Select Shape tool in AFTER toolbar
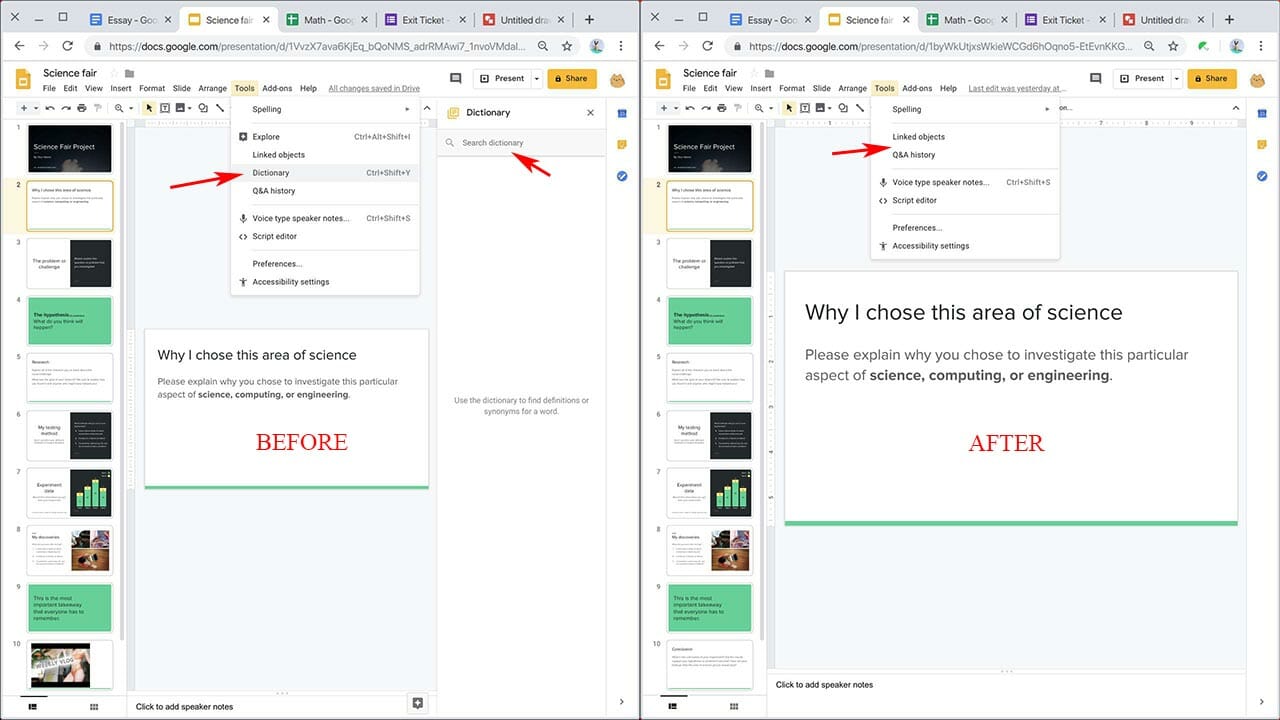 coord(843,108)
